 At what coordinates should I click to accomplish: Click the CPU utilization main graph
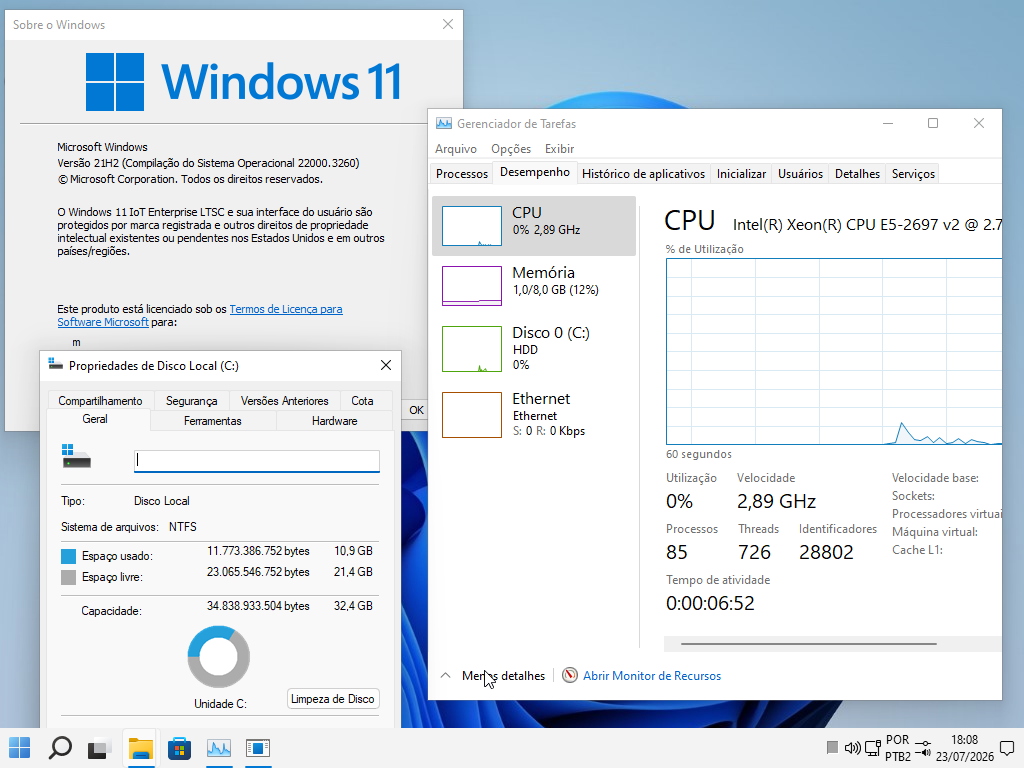833,351
